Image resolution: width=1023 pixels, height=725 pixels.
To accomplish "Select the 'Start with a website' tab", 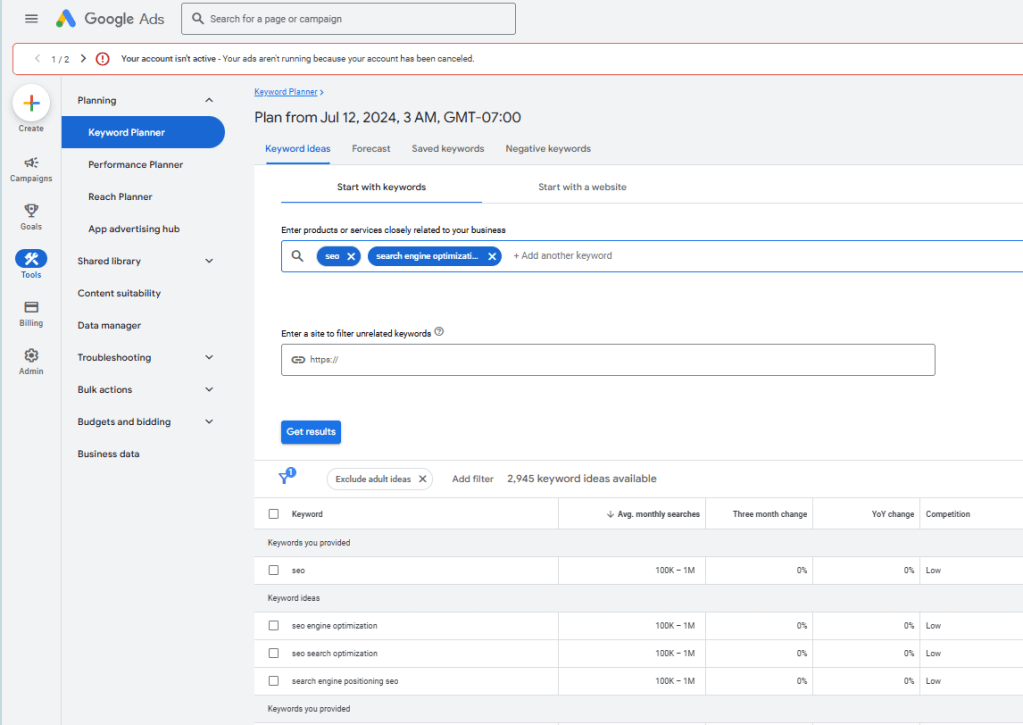I will pos(582,187).
